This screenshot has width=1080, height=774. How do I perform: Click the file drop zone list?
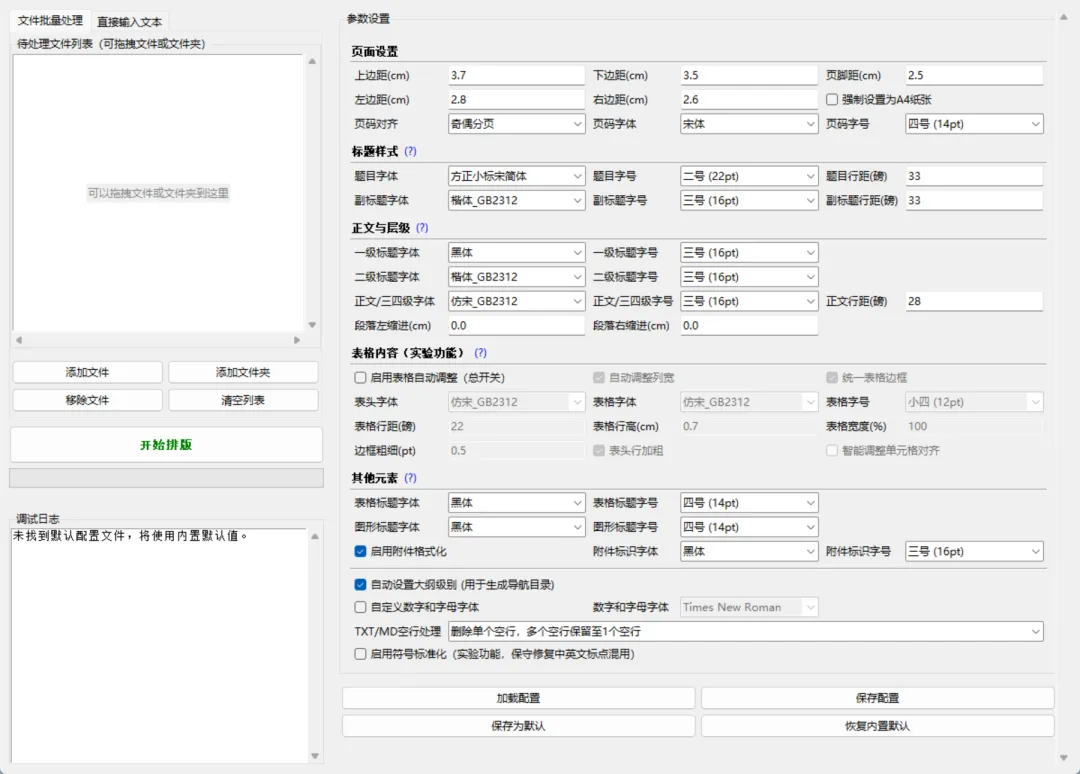pos(158,193)
